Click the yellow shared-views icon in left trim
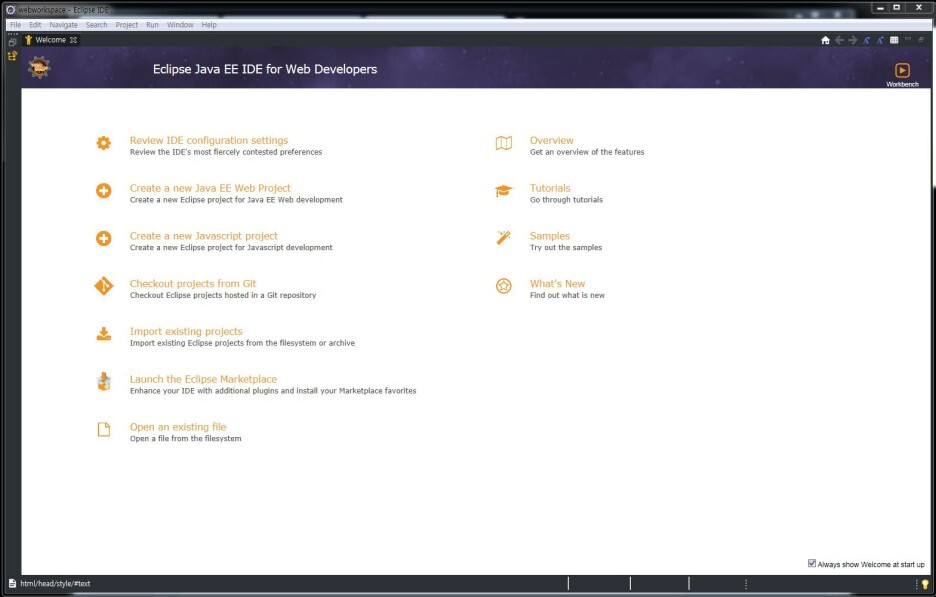Viewport: 936px width, 597px height. point(12,56)
